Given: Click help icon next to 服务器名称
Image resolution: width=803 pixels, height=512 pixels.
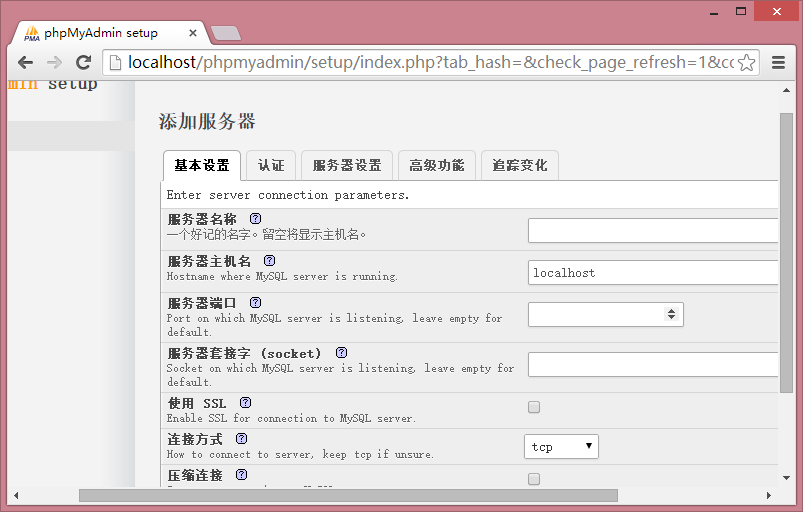Looking at the screenshot, I should (x=255, y=219).
